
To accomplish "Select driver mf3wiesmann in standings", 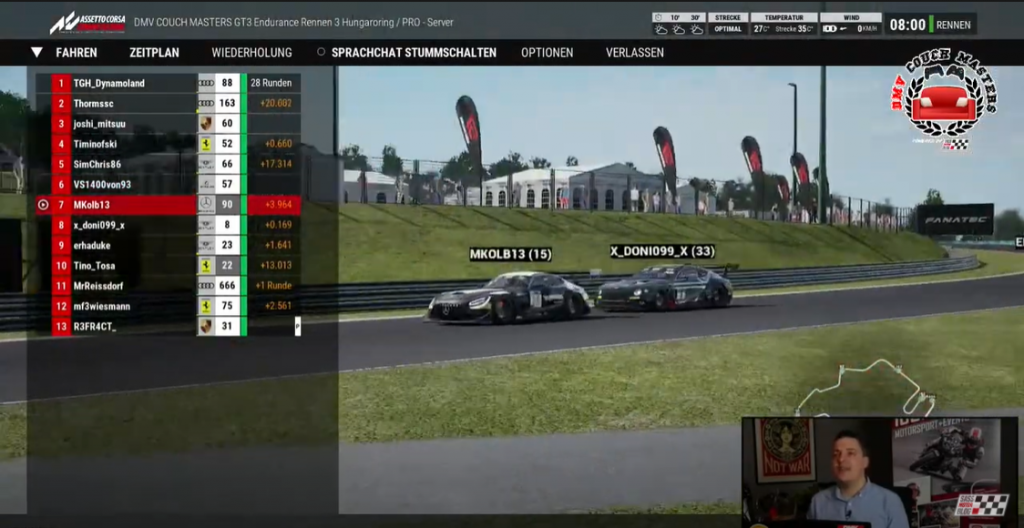I will pyautogui.click(x=101, y=306).
